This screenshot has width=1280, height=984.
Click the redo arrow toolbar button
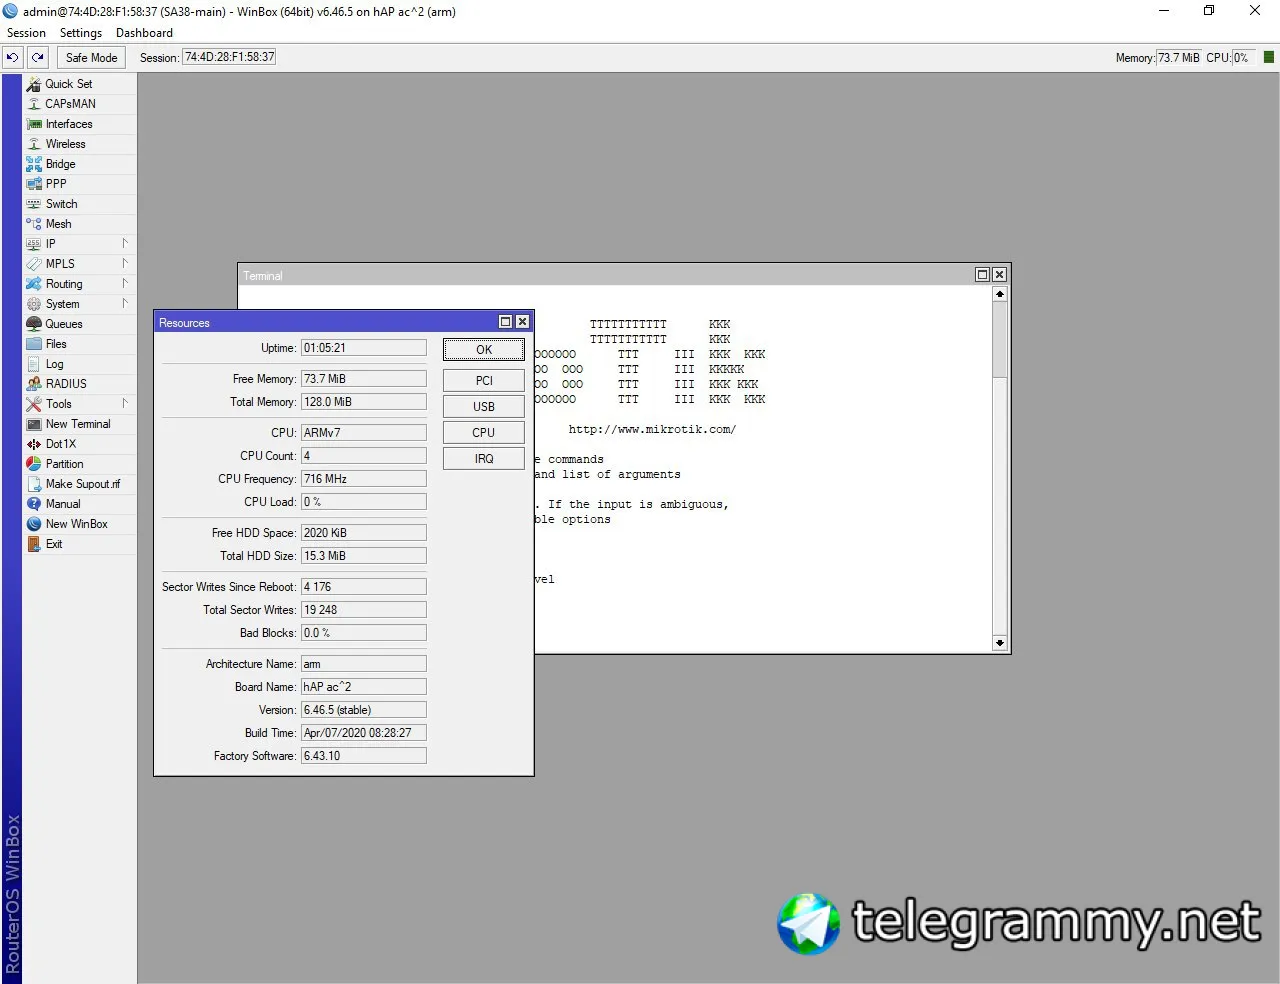point(38,58)
